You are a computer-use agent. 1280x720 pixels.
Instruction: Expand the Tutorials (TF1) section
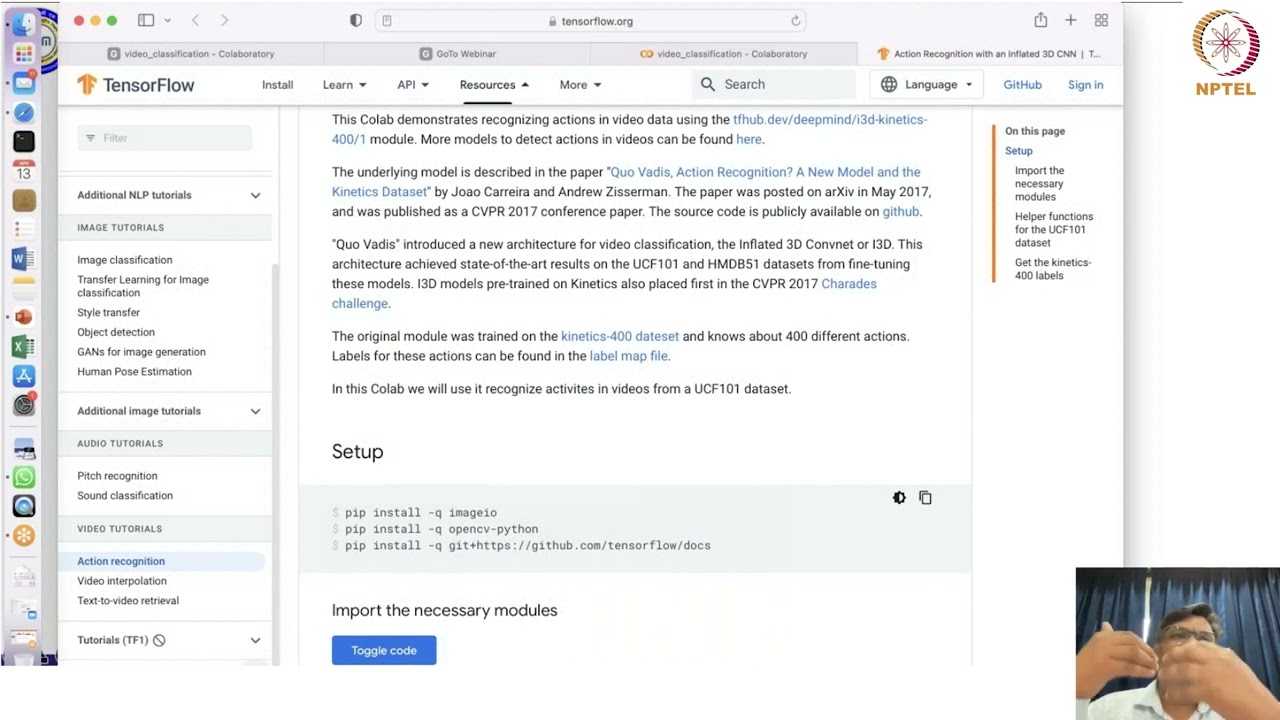tap(255, 640)
